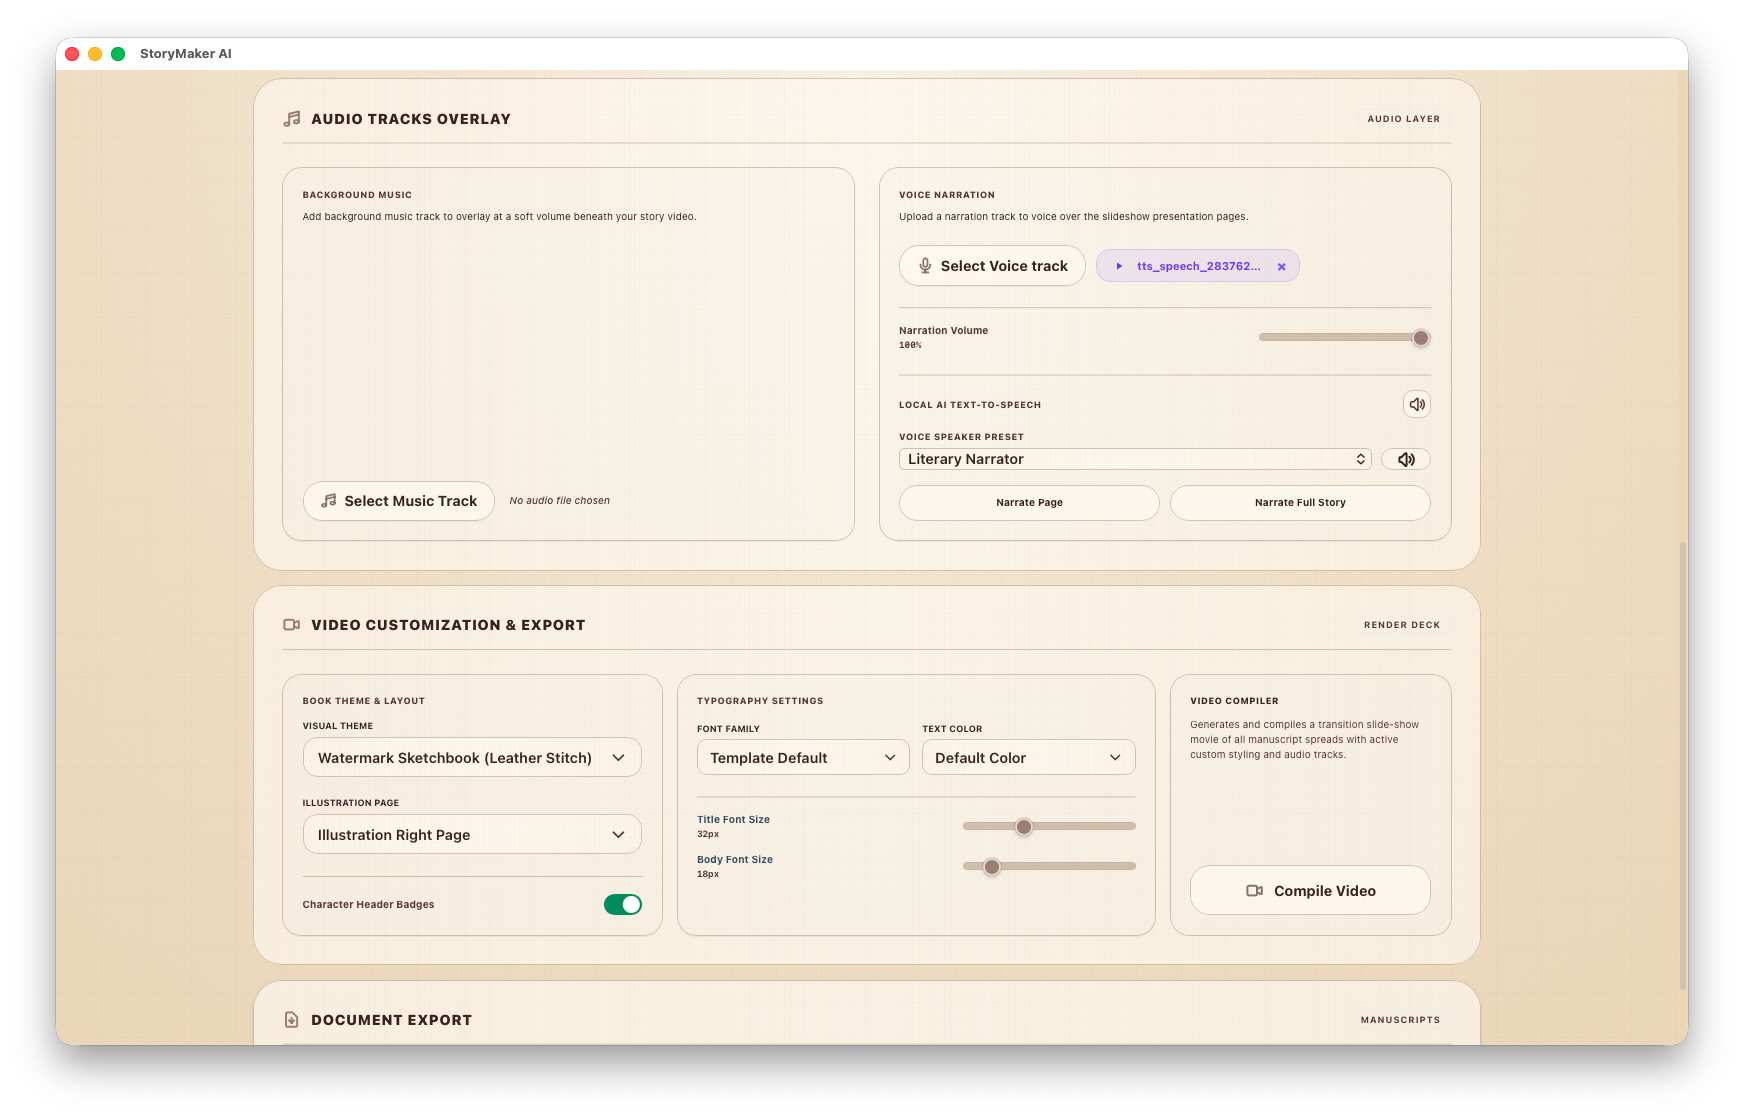Click the 'tts_speech_283762...' file name
Viewport: 1744px width, 1119px height.
coord(1198,267)
